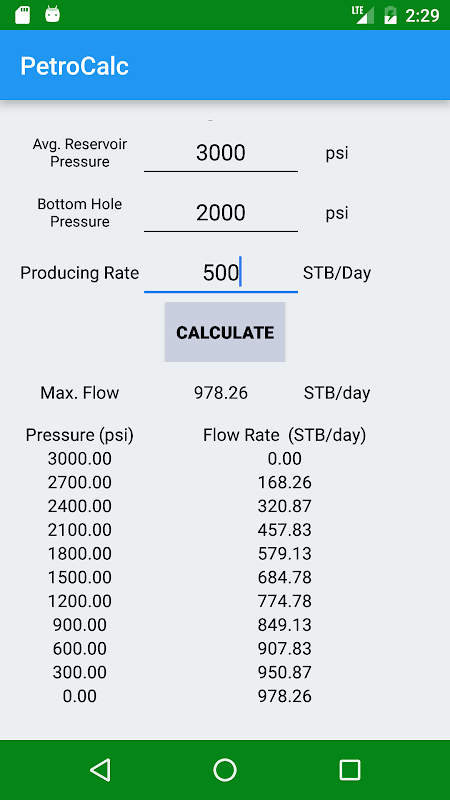The height and width of the screenshot is (800, 450).
Task: Select the 2100.00 pressure row
Action: 80,530
